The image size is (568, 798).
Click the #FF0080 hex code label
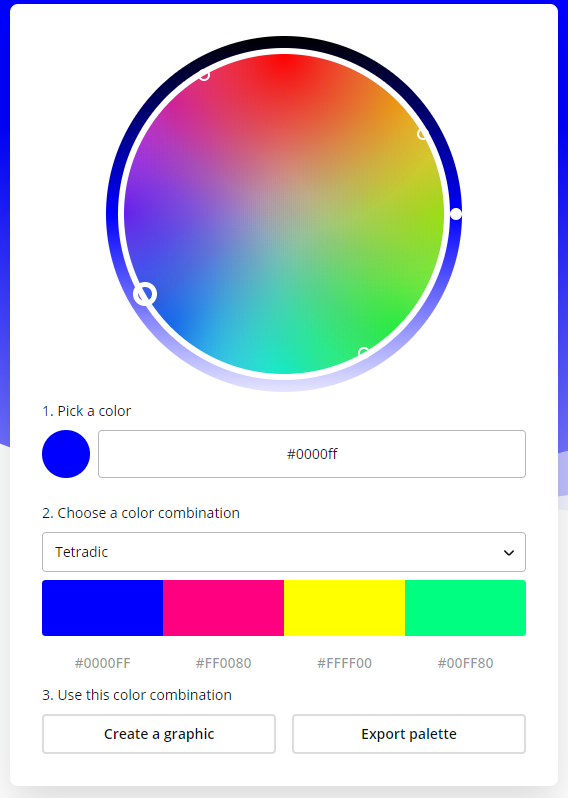click(x=223, y=663)
